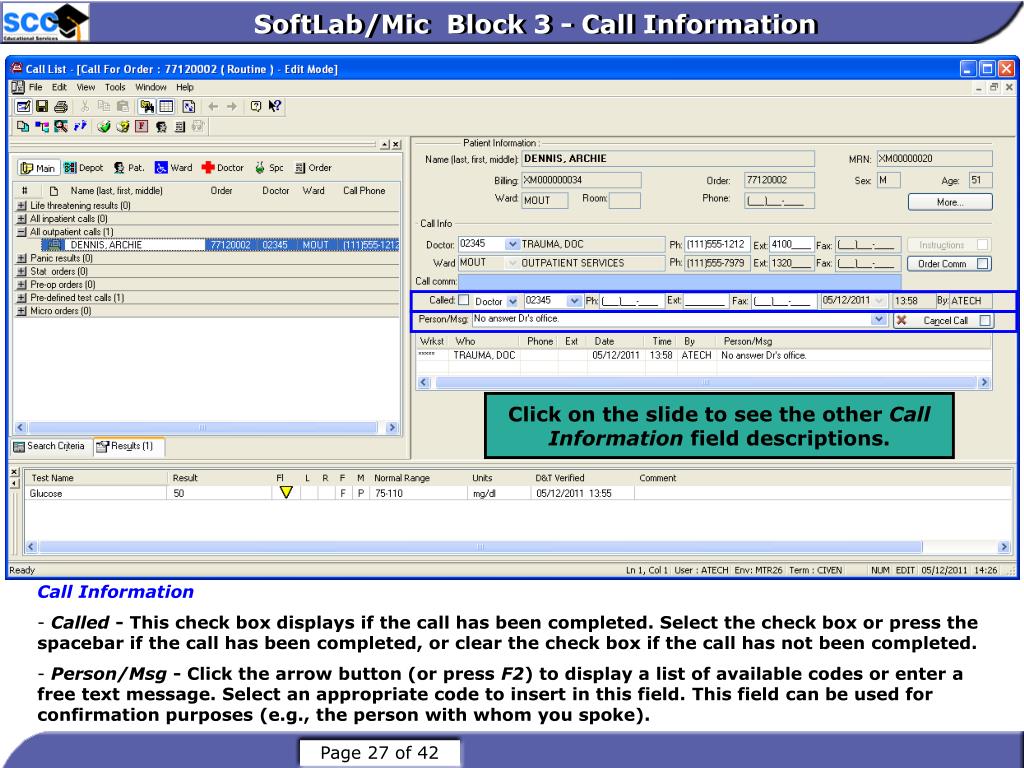
Task: Open the Help menu
Action: (185, 87)
